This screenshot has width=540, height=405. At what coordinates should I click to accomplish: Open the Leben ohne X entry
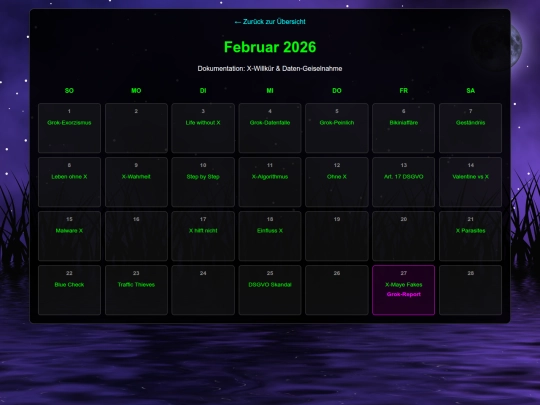[69, 177]
